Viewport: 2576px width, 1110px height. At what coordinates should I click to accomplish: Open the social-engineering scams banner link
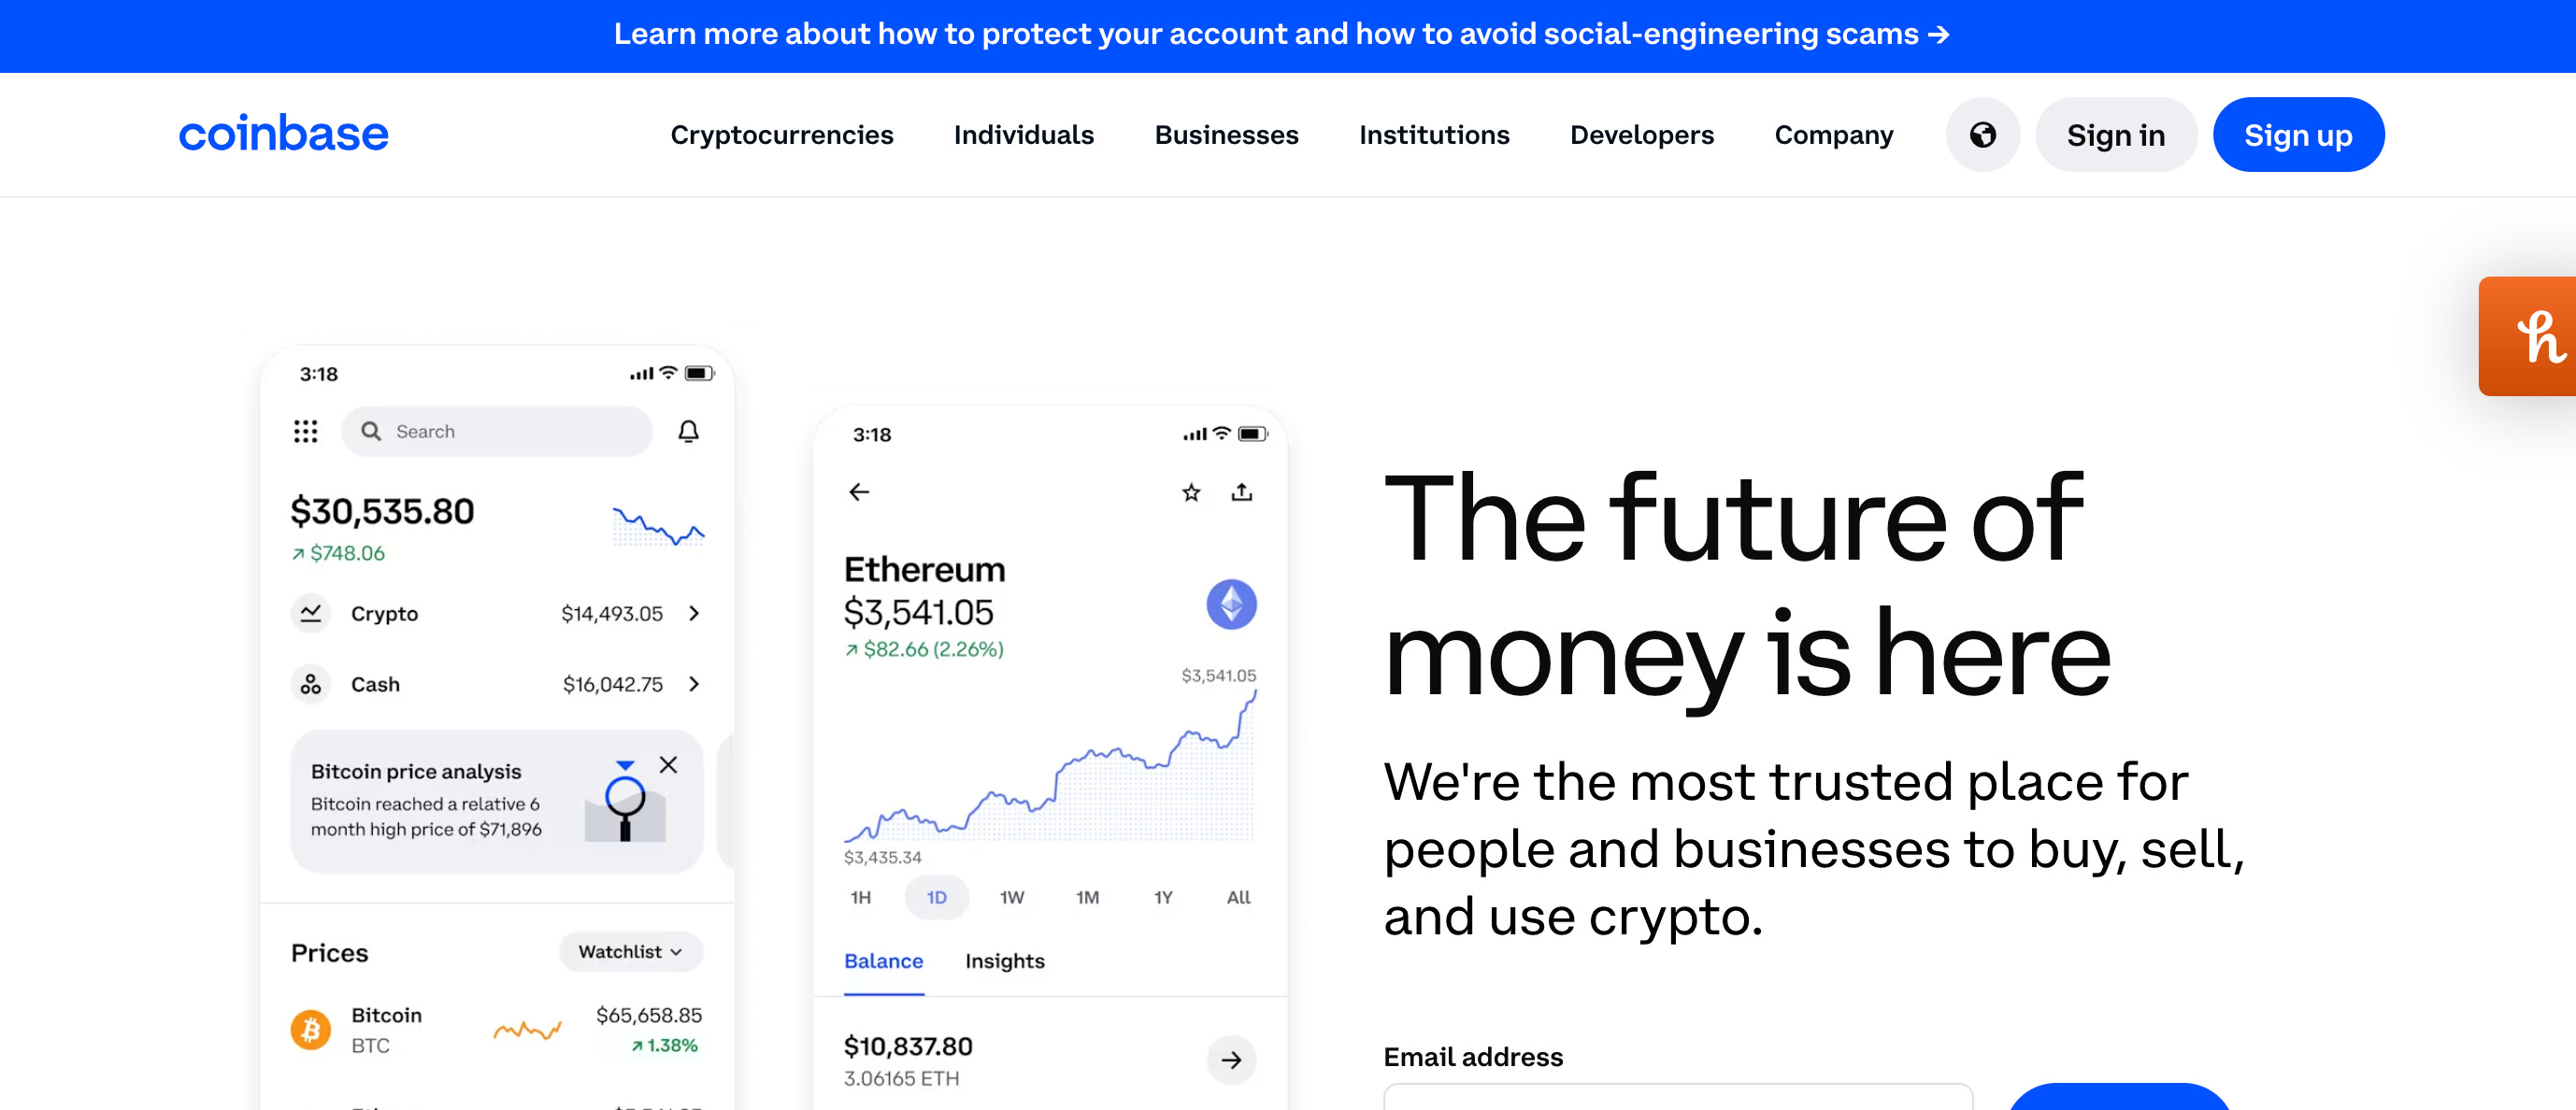tap(1286, 33)
